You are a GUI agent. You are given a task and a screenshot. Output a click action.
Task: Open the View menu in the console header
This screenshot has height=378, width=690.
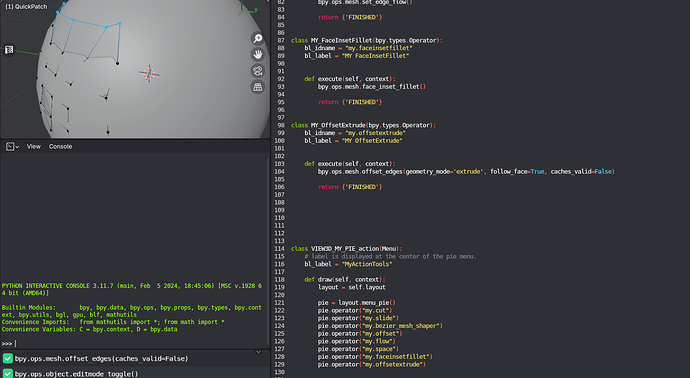pos(33,147)
